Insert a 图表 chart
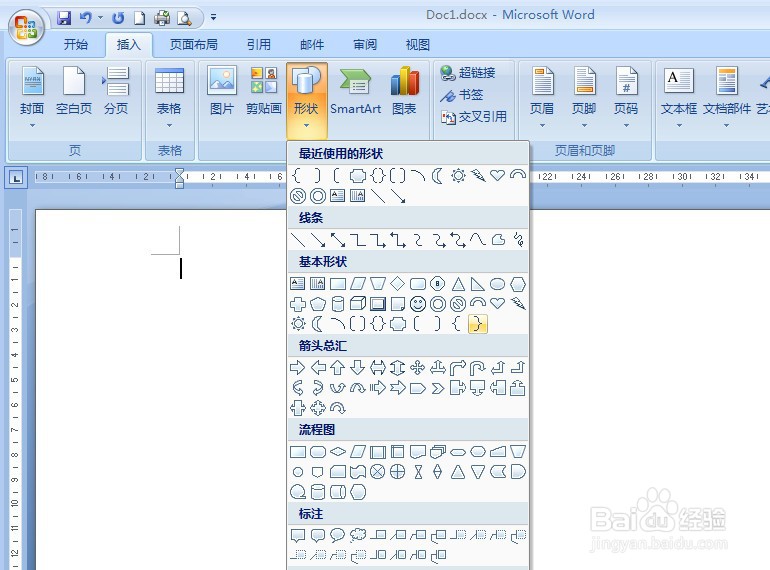The height and width of the screenshot is (570, 770). click(404, 91)
